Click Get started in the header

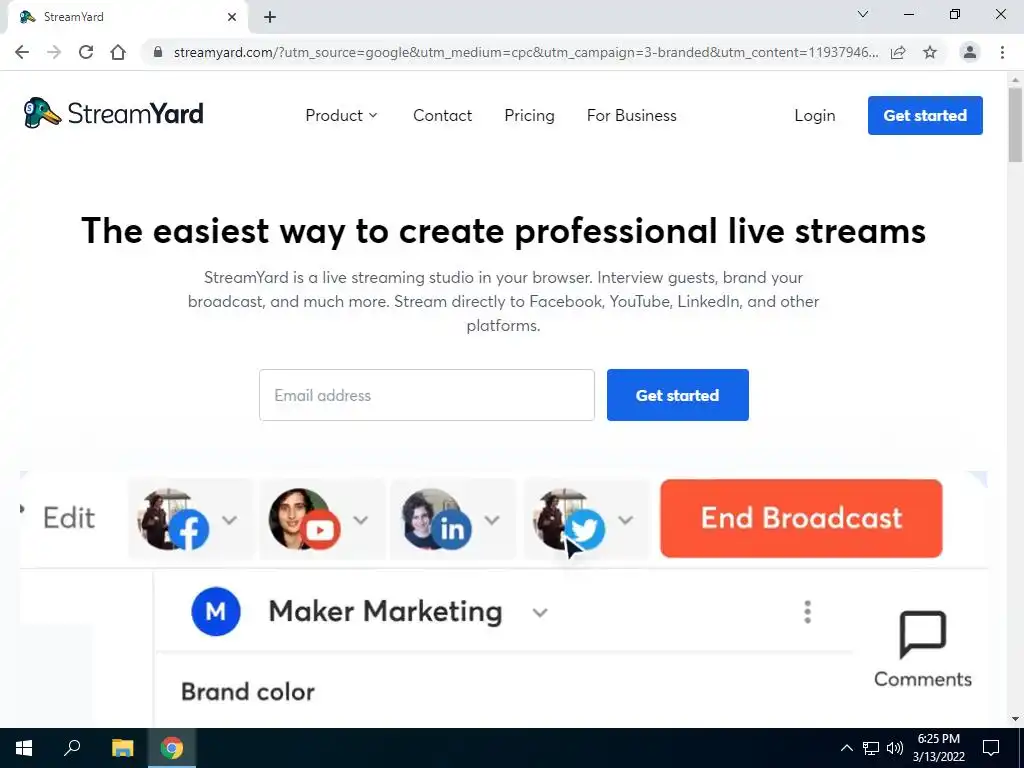(x=925, y=116)
